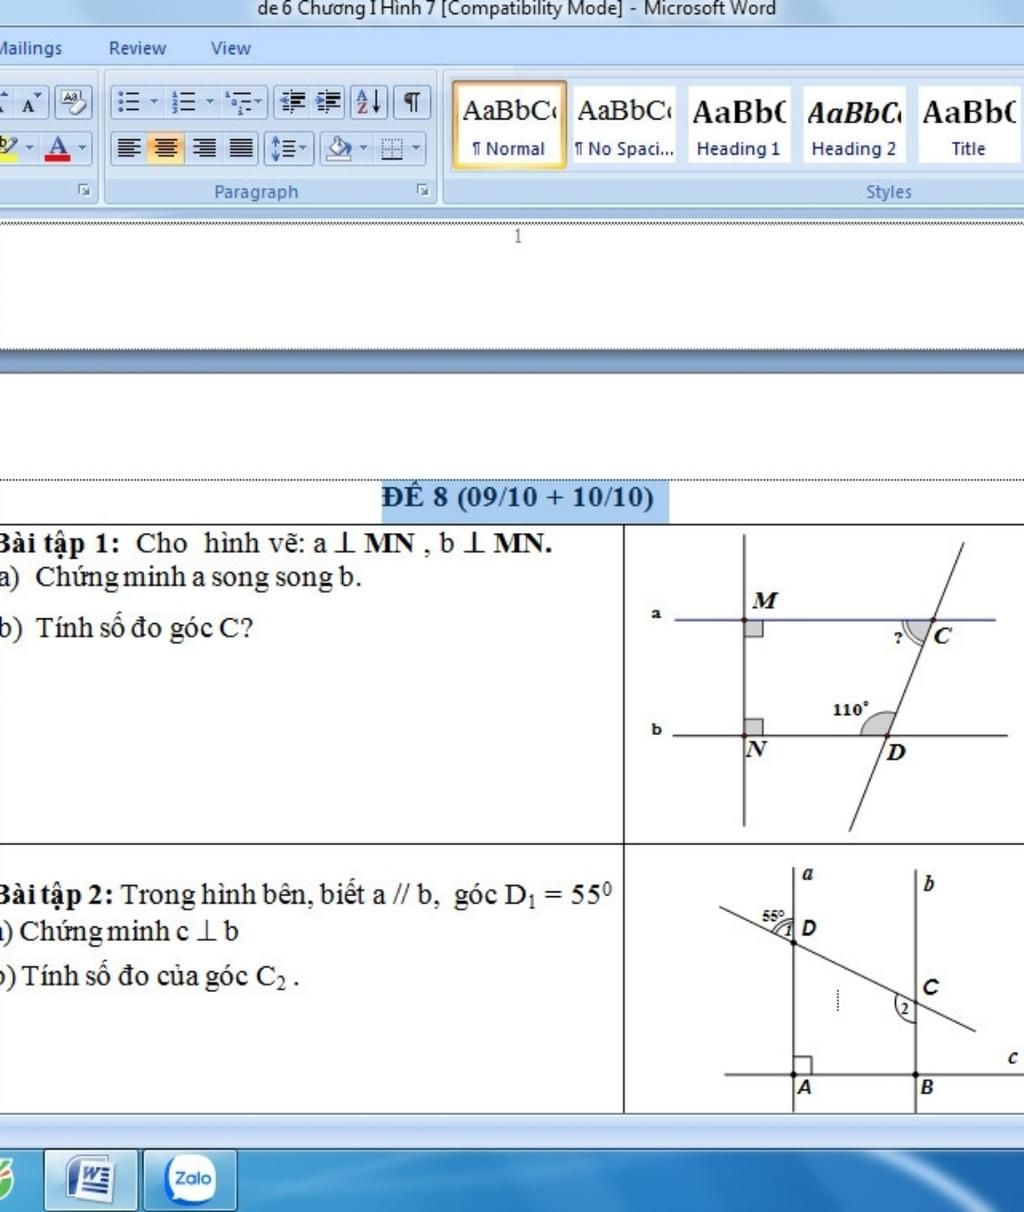This screenshot has width=1024, height=1212.
Task: Expand the Multilevel List dropdown arrow
Action: 259,101
